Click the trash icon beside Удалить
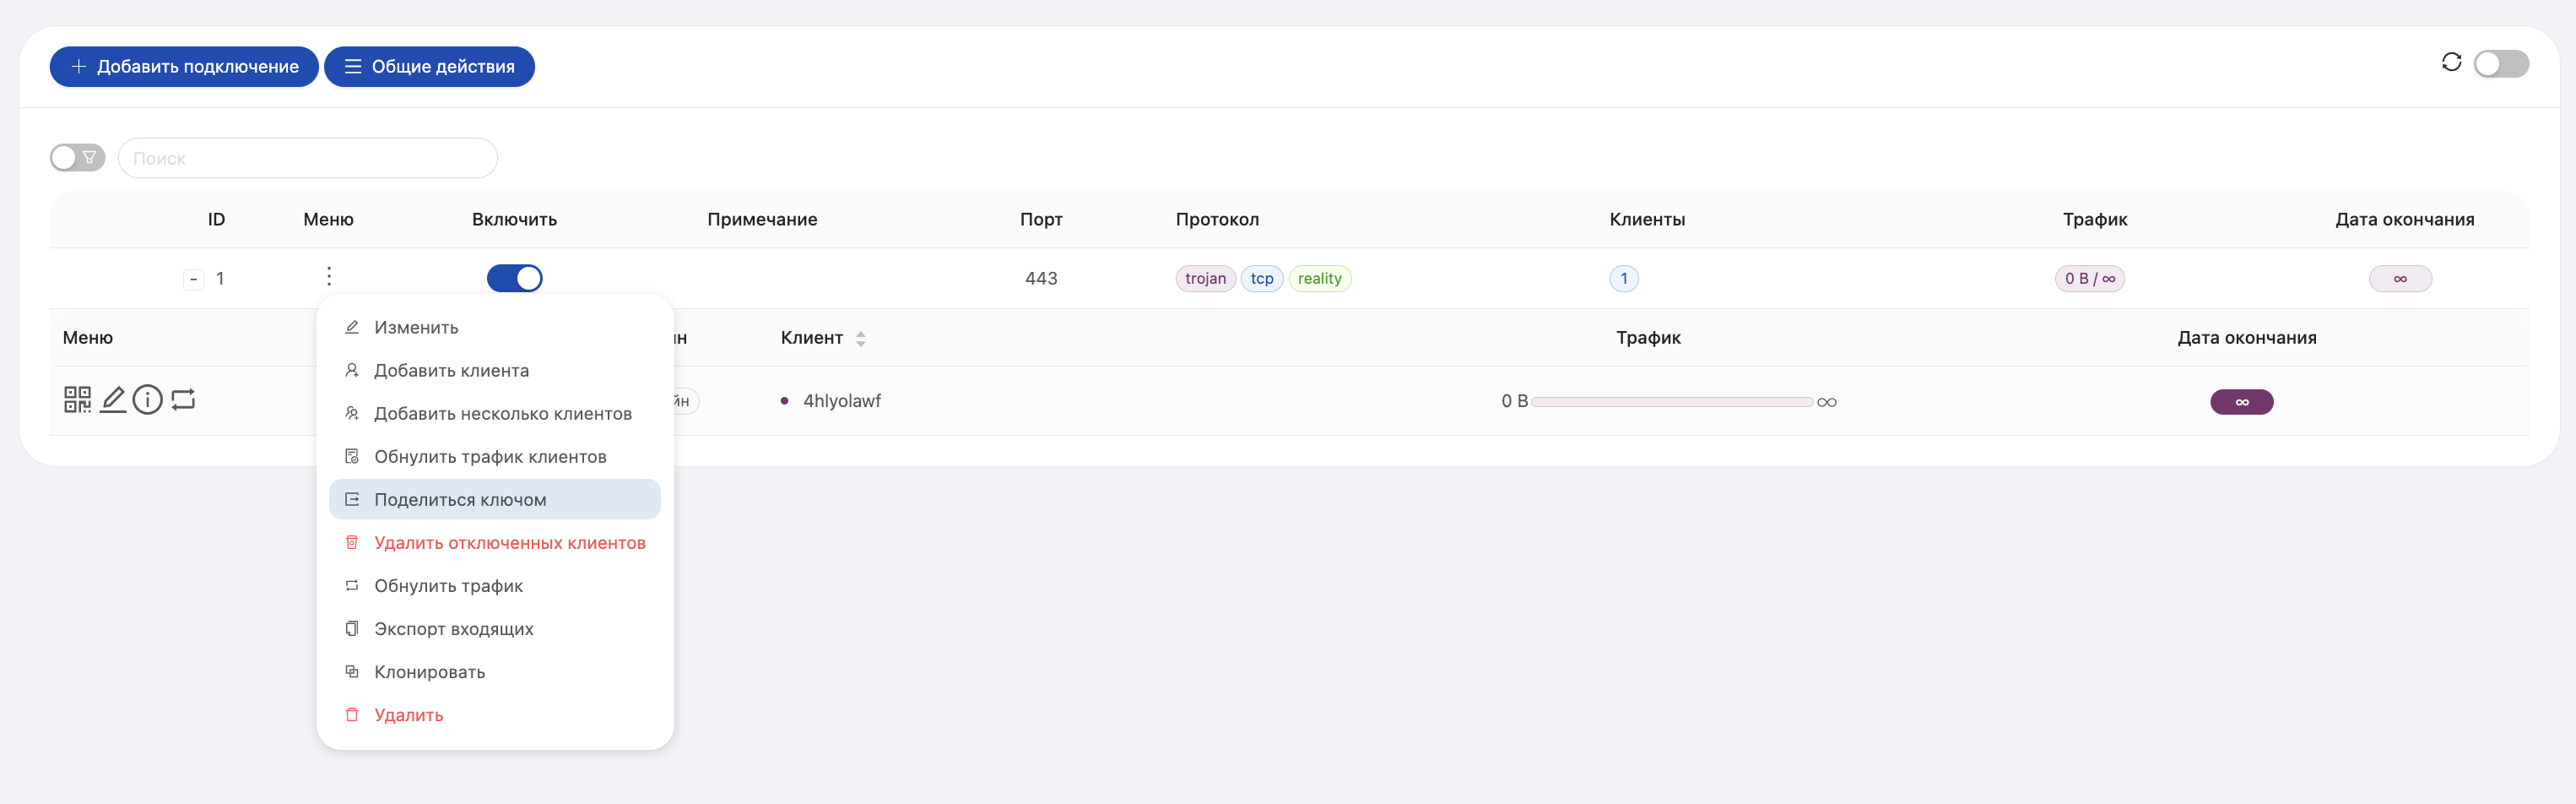Image resolution: width=2576 pixels, height=804 pixels. (352, 715)
